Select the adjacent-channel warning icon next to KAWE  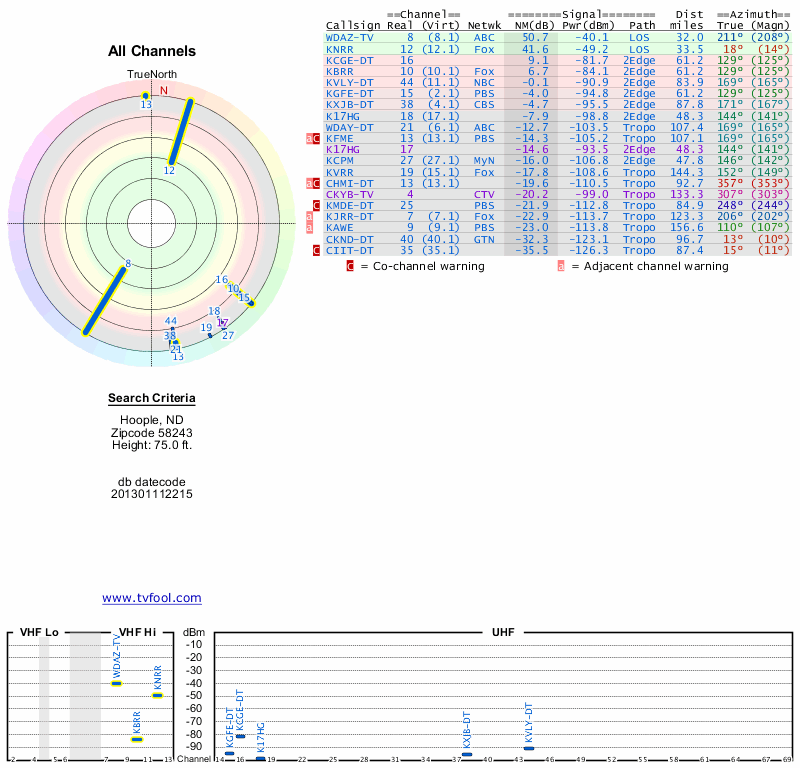coord(309,228)
